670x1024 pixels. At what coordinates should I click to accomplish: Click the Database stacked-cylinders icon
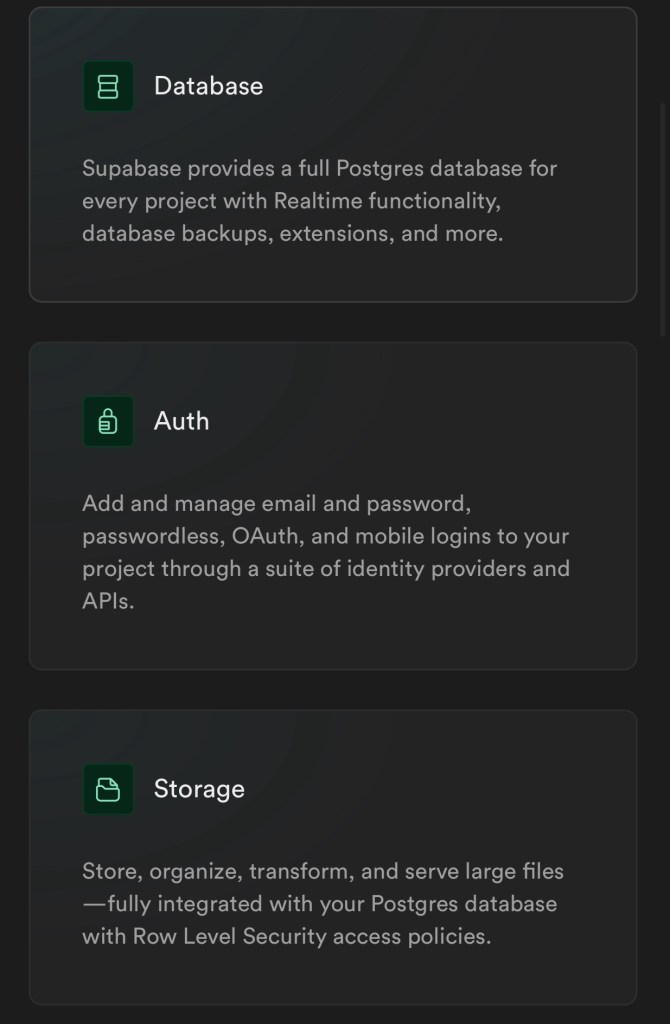[x=108, y=86]
